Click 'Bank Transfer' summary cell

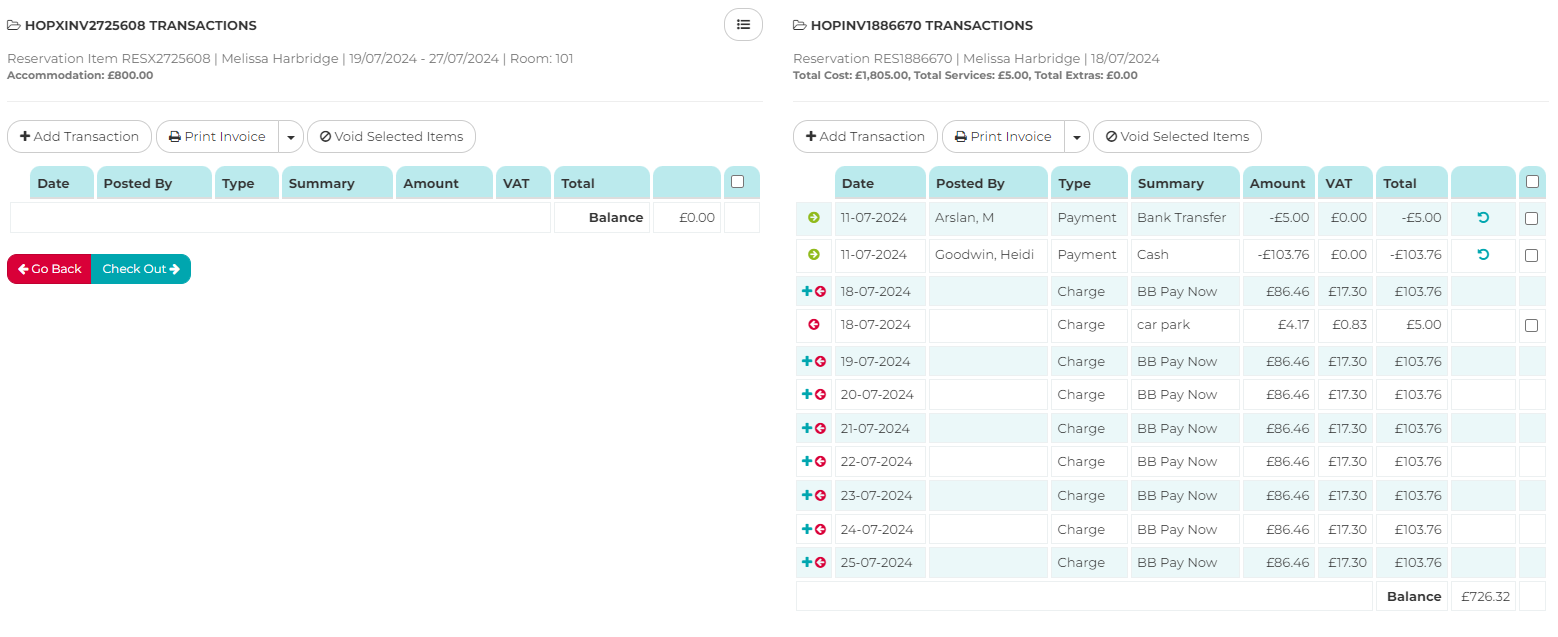click(x=1185, y=218)
